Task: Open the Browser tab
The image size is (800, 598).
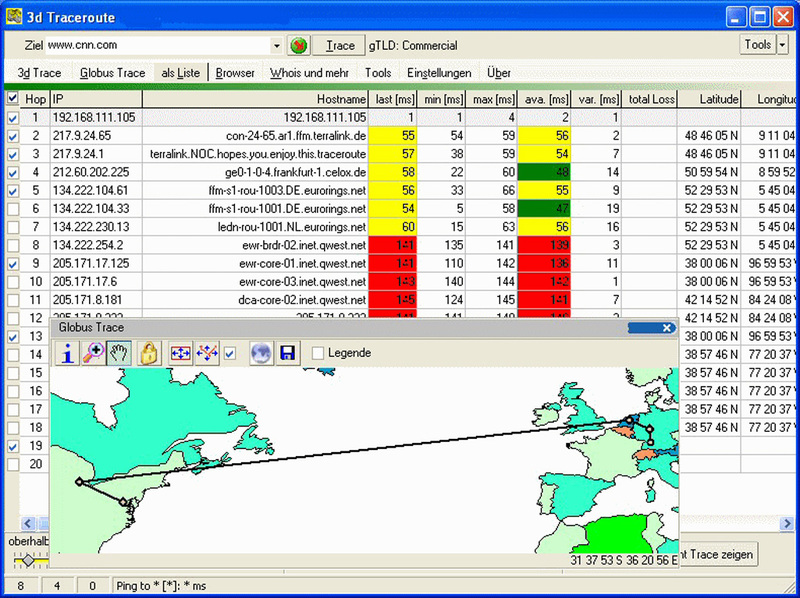Action: point(235,73)
